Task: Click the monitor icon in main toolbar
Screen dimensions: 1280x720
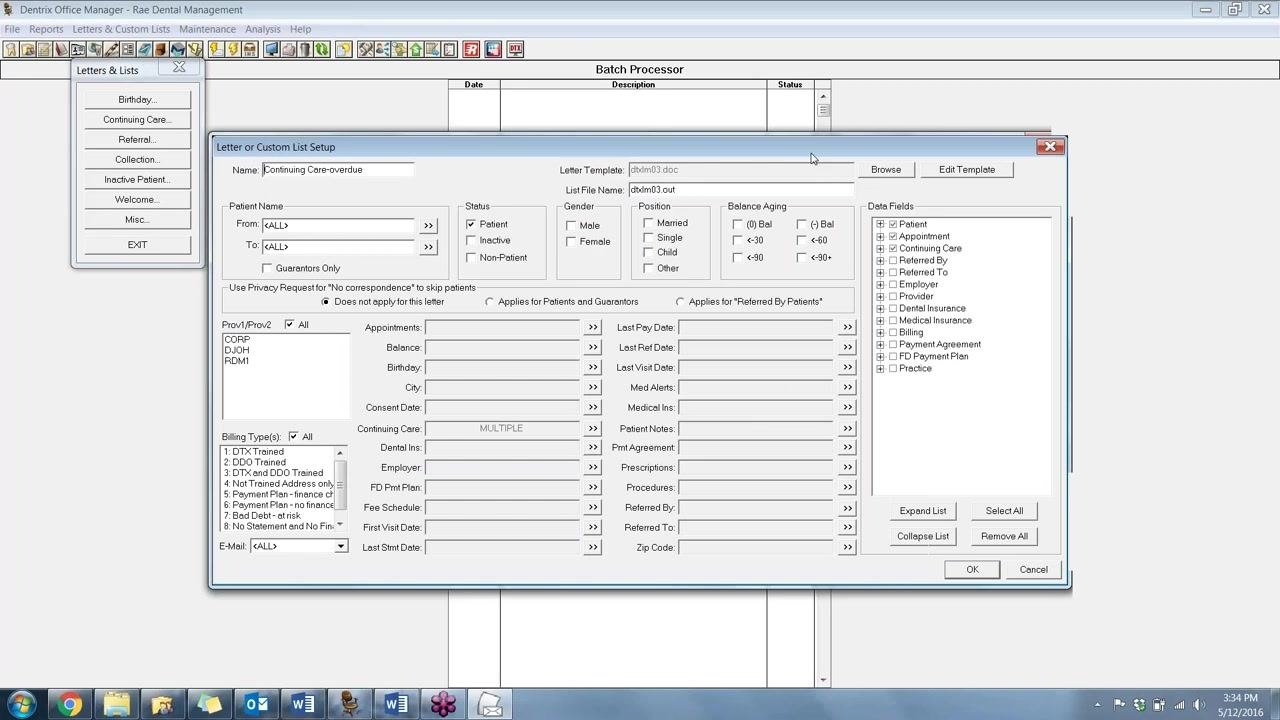Action: pyautogui.click(x=270, y=49)
